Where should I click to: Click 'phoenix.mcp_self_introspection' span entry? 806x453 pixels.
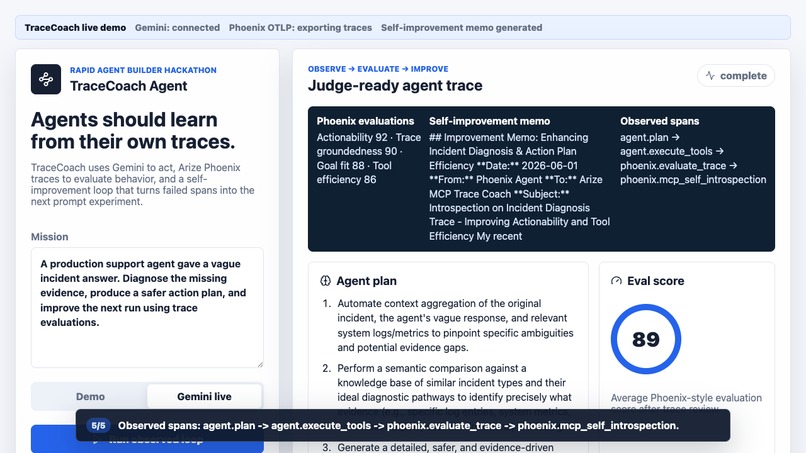point(693,179)
